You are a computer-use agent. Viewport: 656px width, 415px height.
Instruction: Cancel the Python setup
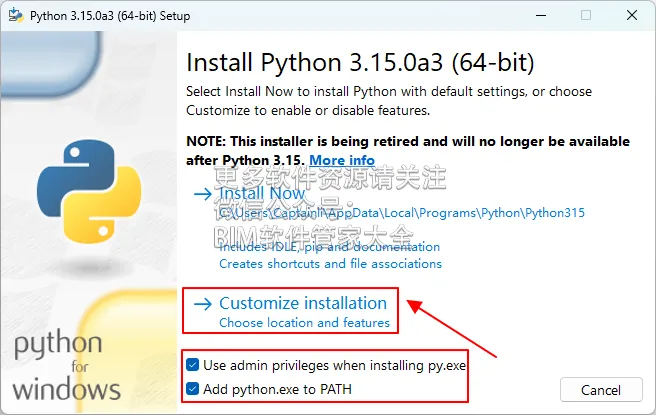[601, 390]
